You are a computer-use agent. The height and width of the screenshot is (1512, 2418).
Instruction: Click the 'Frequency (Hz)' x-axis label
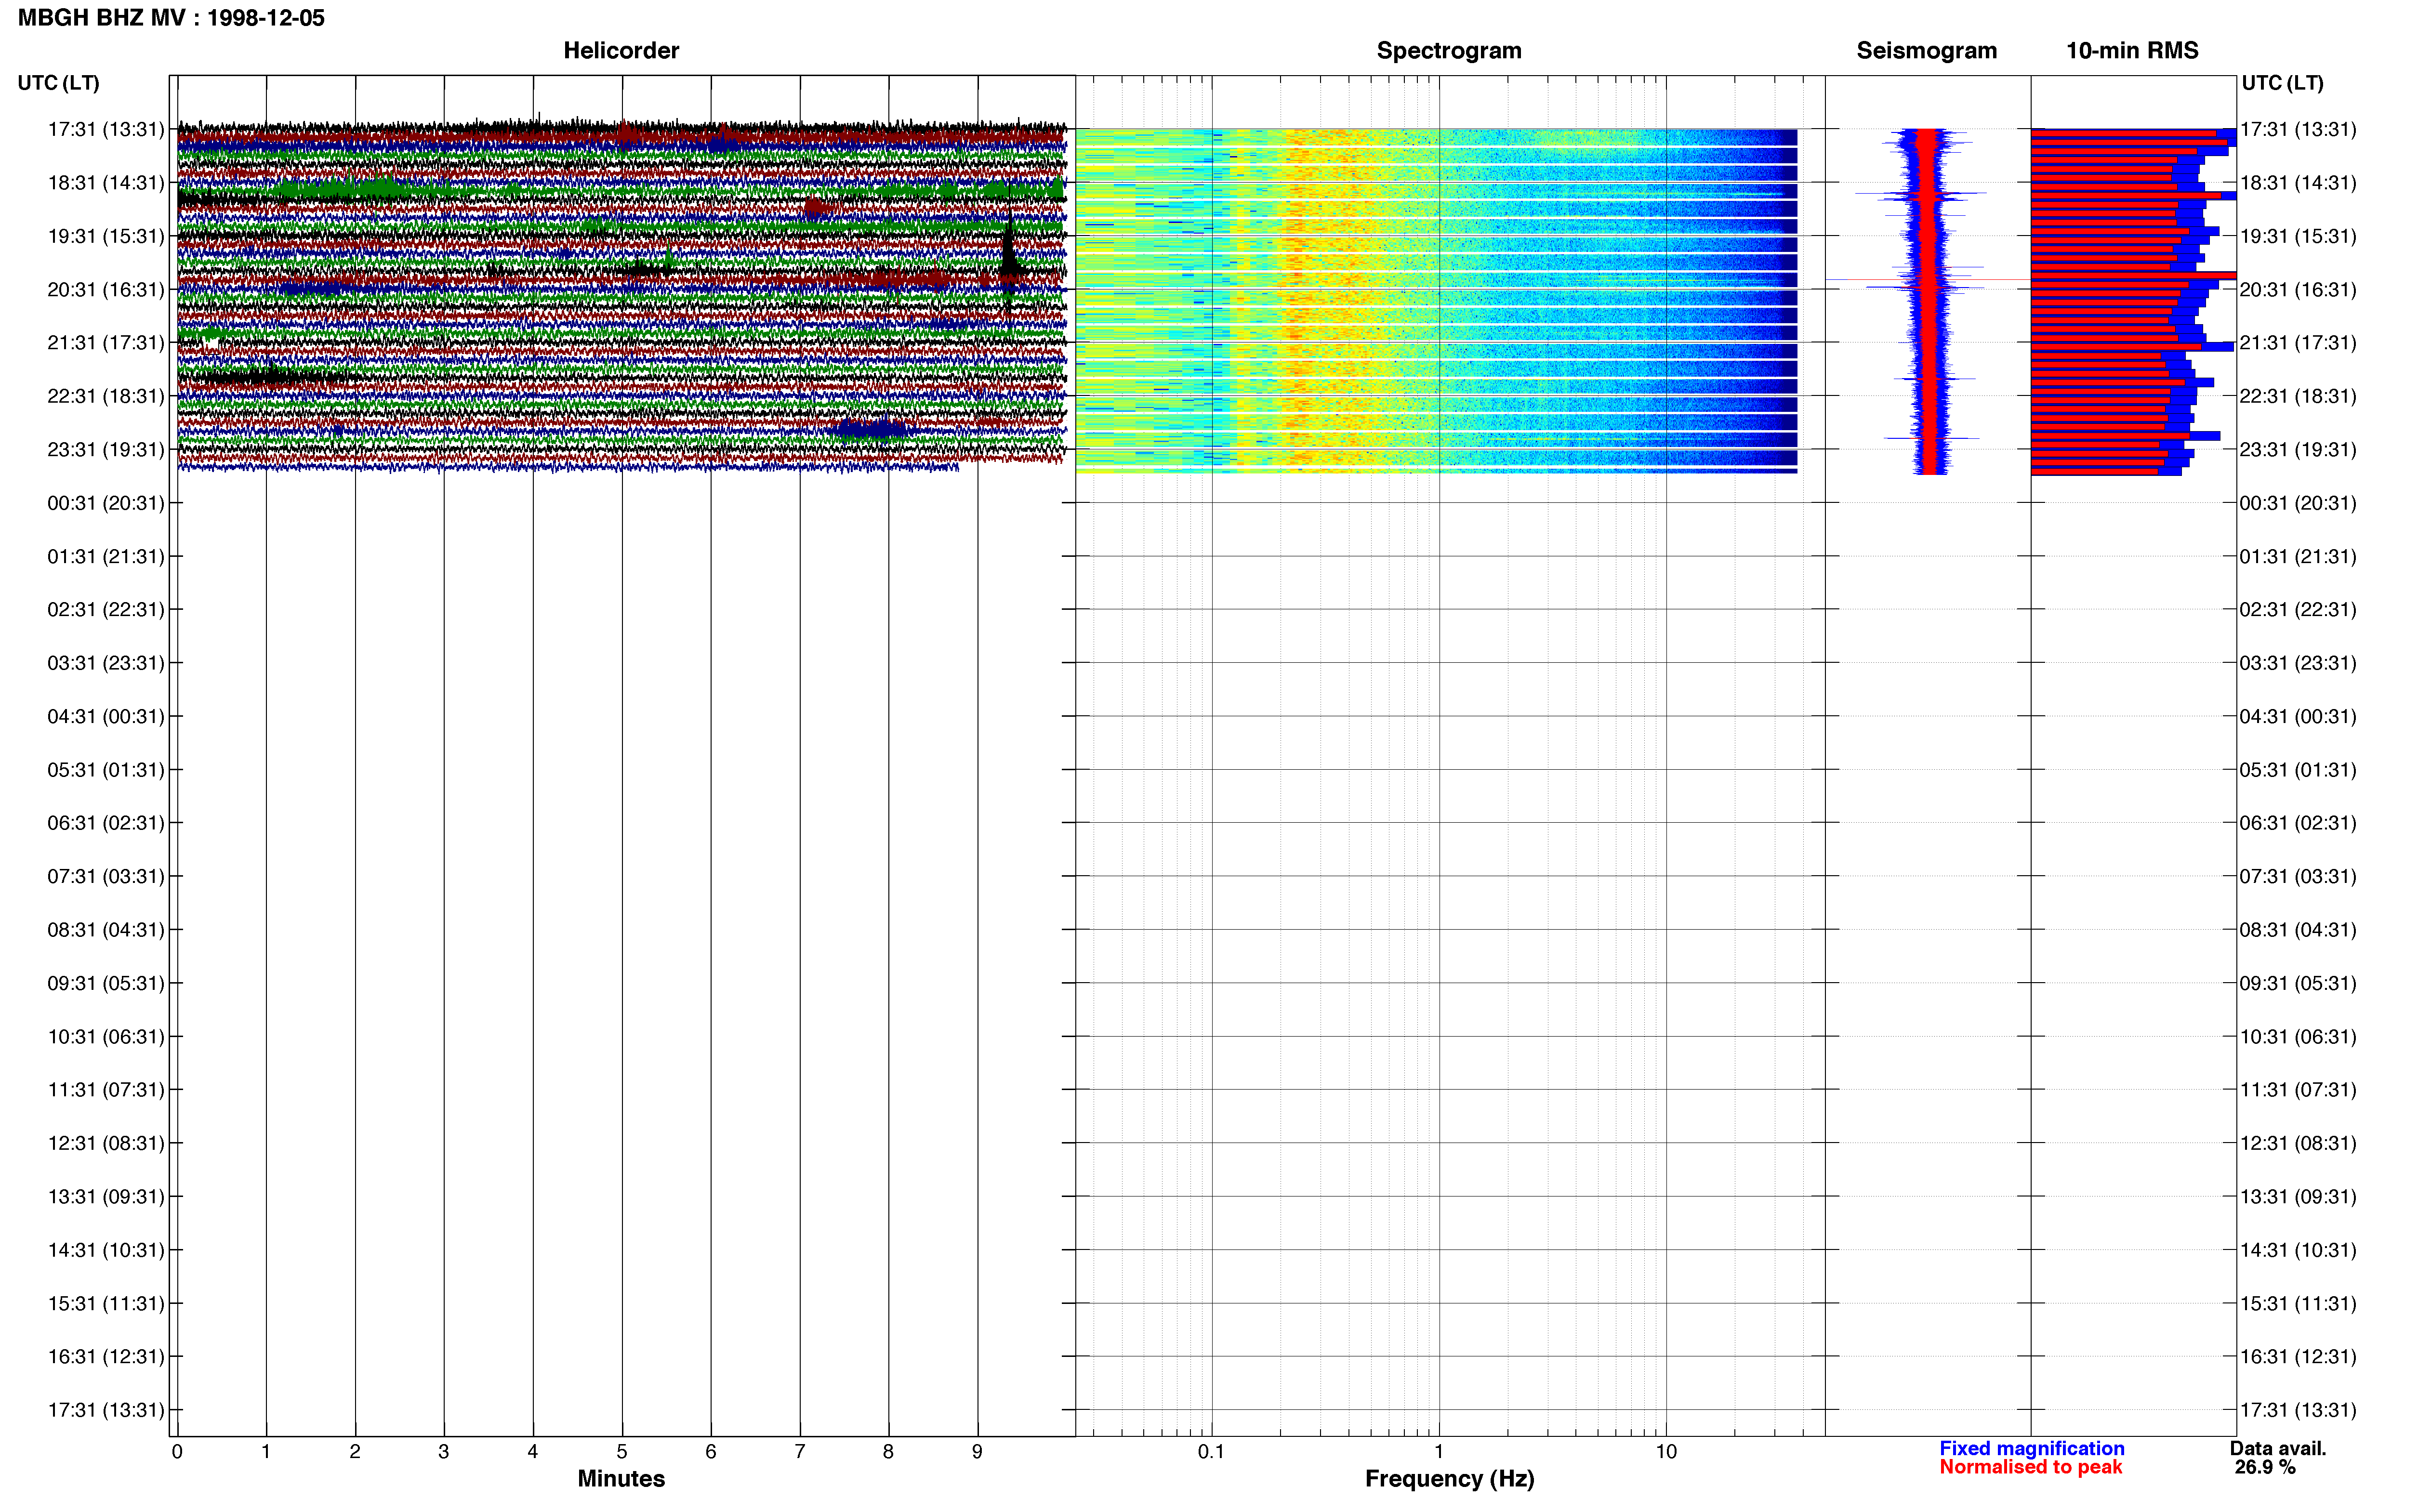click(x=1449, y=1479)
